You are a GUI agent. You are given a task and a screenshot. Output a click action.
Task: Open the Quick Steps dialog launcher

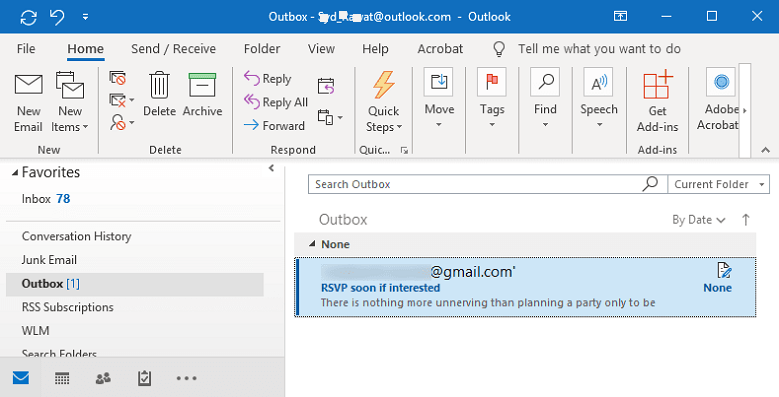click(x=404, y=151)
